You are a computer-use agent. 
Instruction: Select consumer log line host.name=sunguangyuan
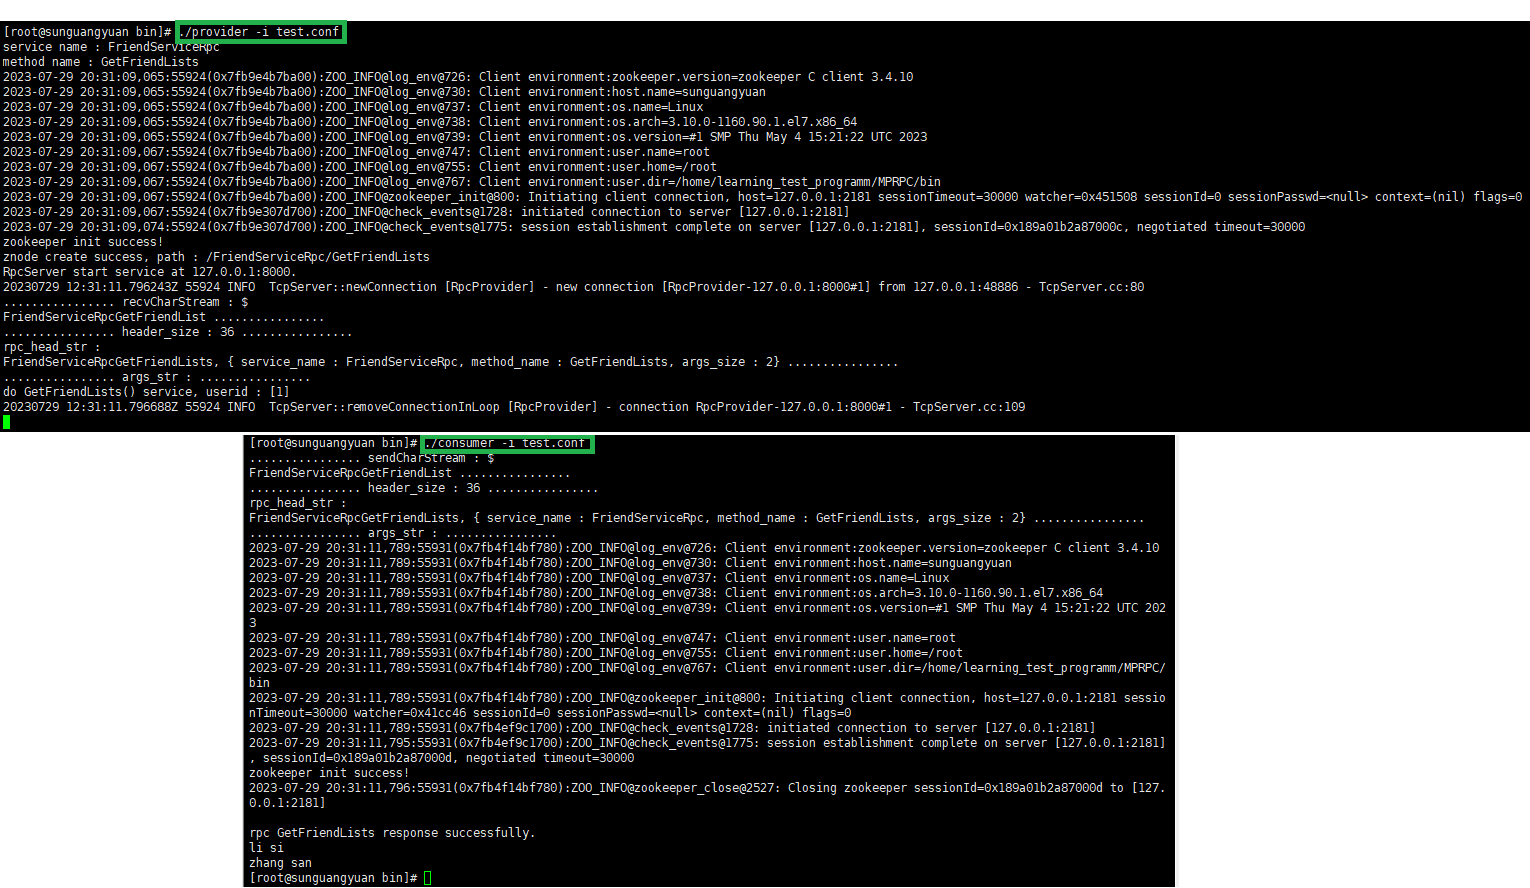[x=630, y=563]
